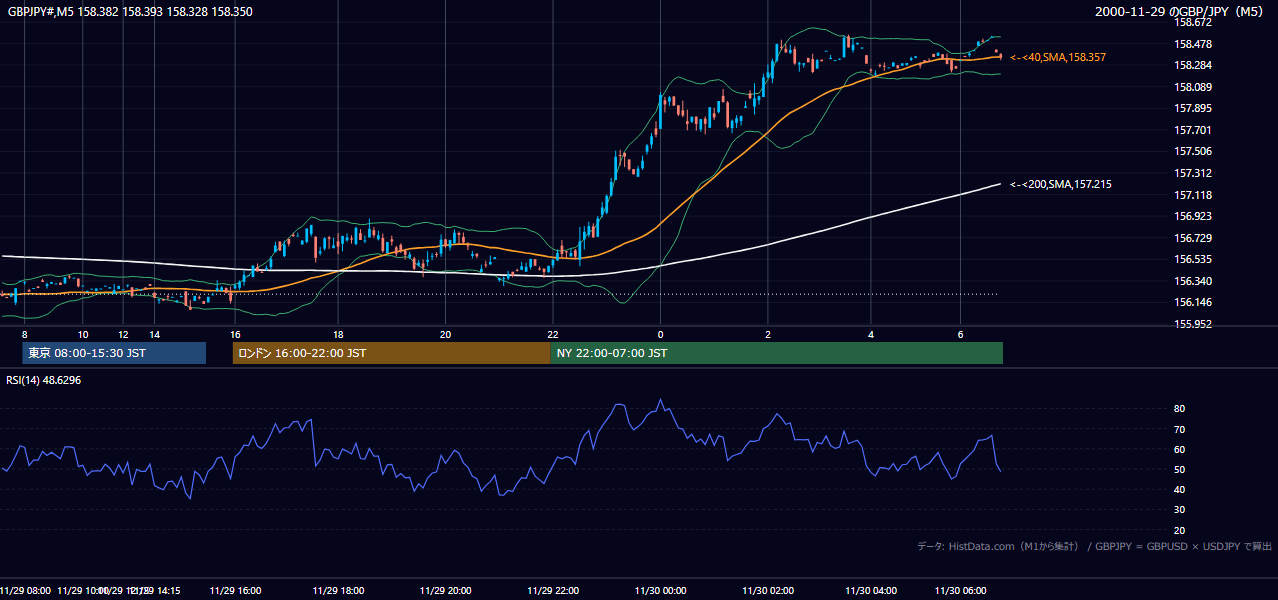Click RSI scale level 70
Viewport: 1278px width, 600px height.
point(1179,429)
